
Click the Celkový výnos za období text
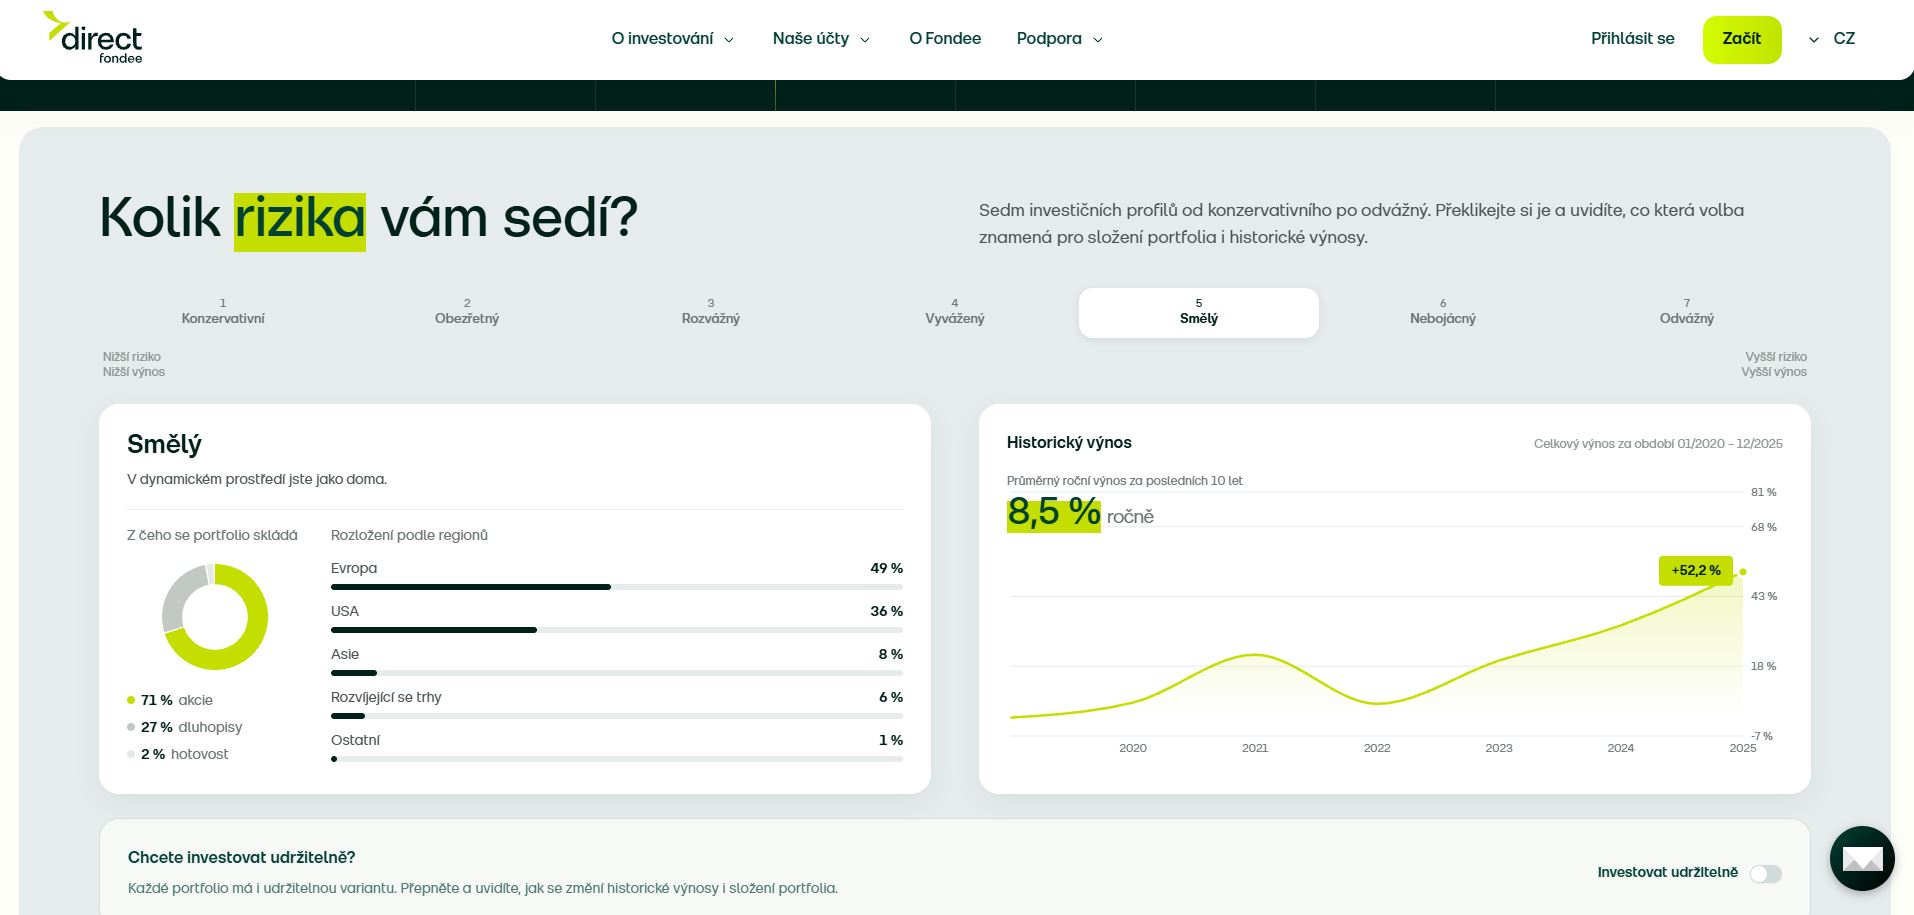[x=1658, y=444]
